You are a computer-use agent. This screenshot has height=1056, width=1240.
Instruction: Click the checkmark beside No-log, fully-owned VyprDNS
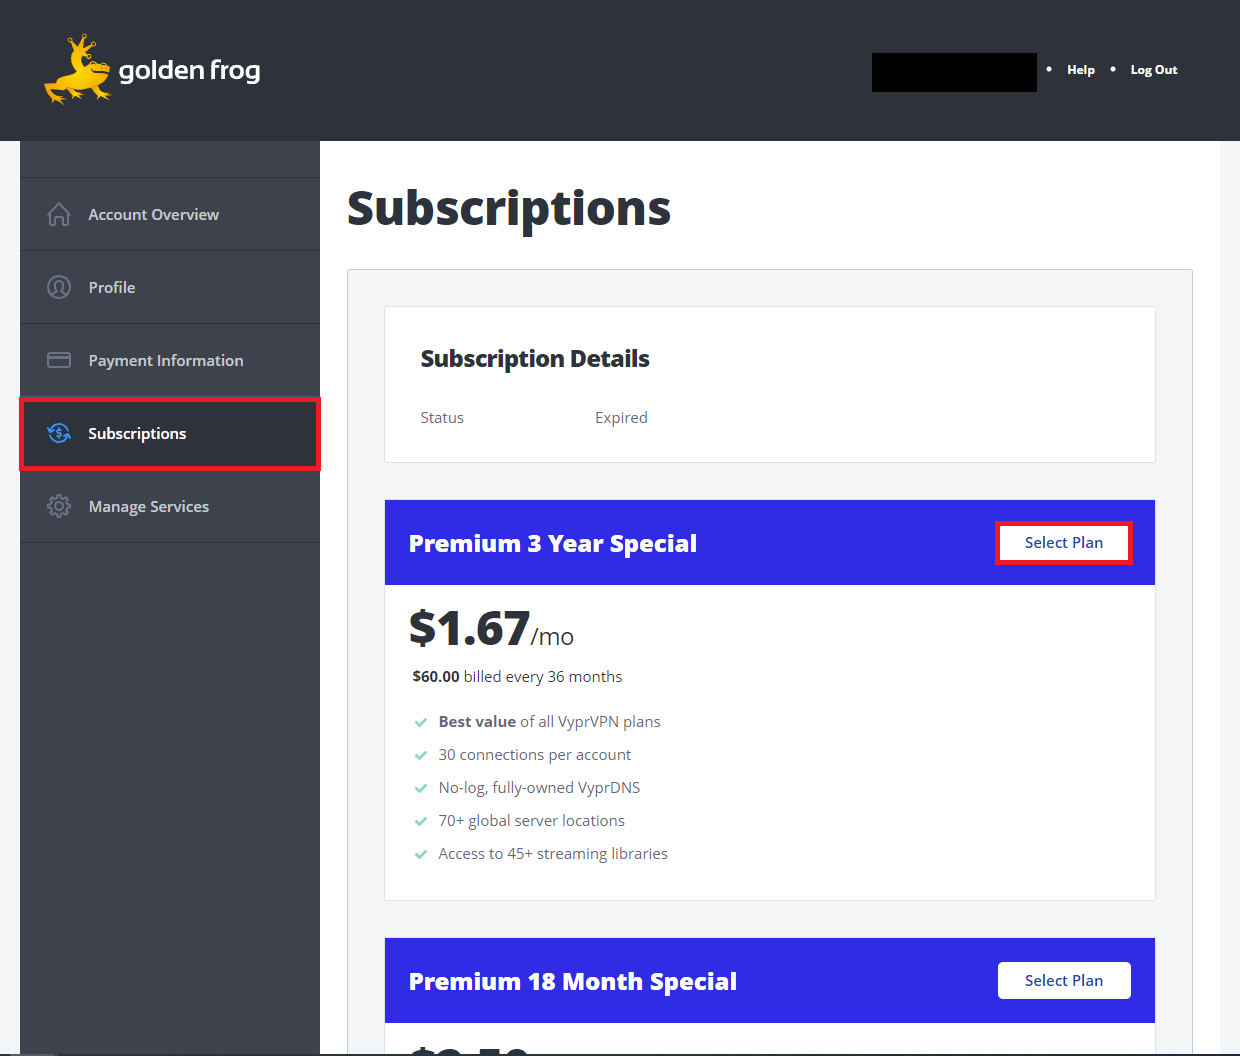tap(421, 787)
